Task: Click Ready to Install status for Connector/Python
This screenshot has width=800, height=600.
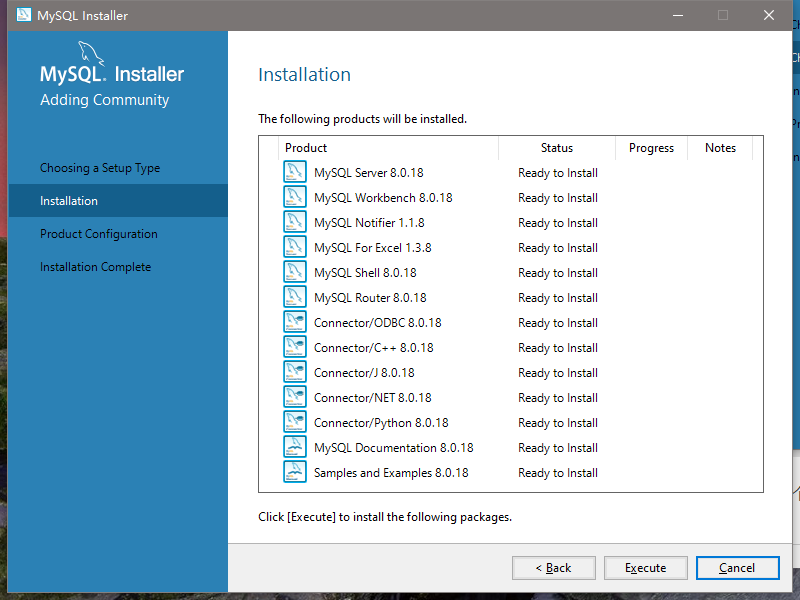Action: point(558,423)
